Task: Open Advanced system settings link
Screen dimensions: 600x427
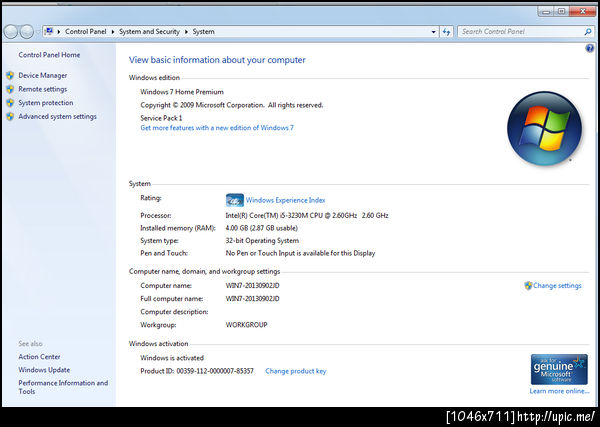Action: pyautogui.click(x=57, y=117)
